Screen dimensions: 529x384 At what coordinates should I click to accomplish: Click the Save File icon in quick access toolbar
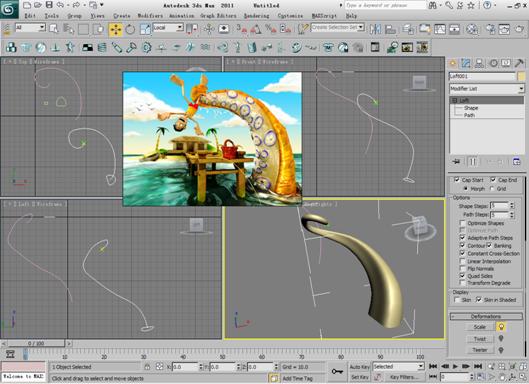coord(49,5)
